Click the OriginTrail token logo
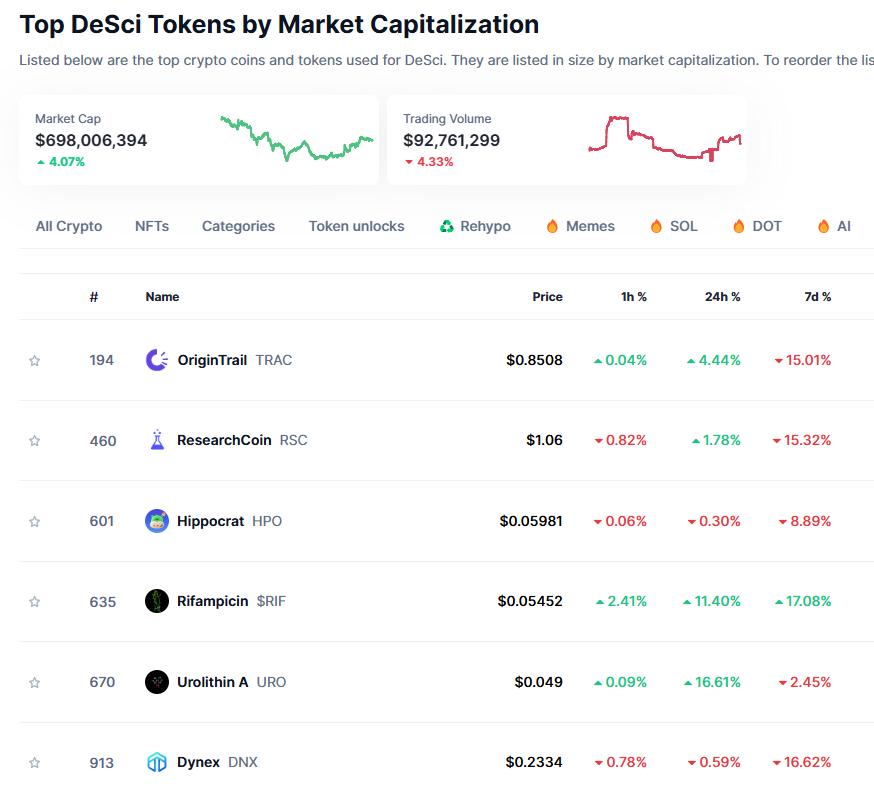This screenshot has height=801, width=874. tap(158, 359)
